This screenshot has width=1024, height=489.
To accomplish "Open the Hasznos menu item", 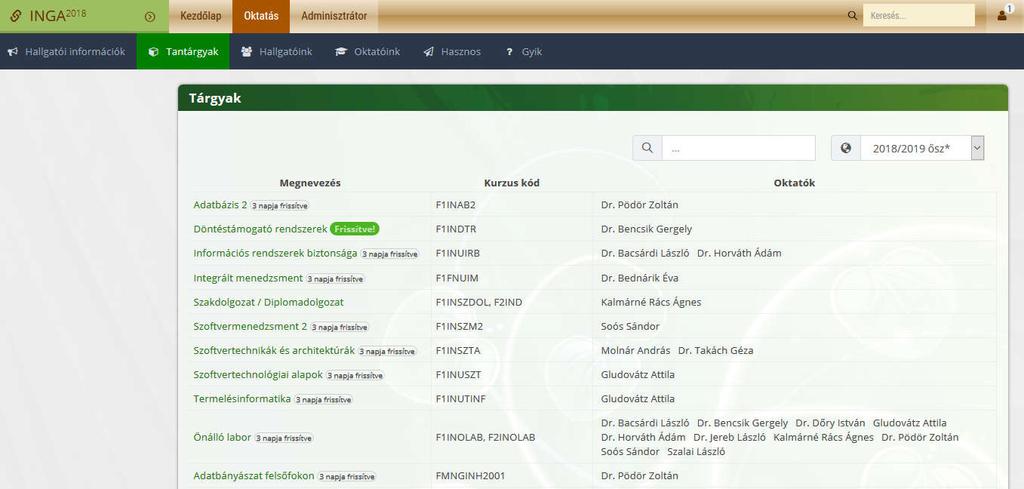I will tap(453, 52).
